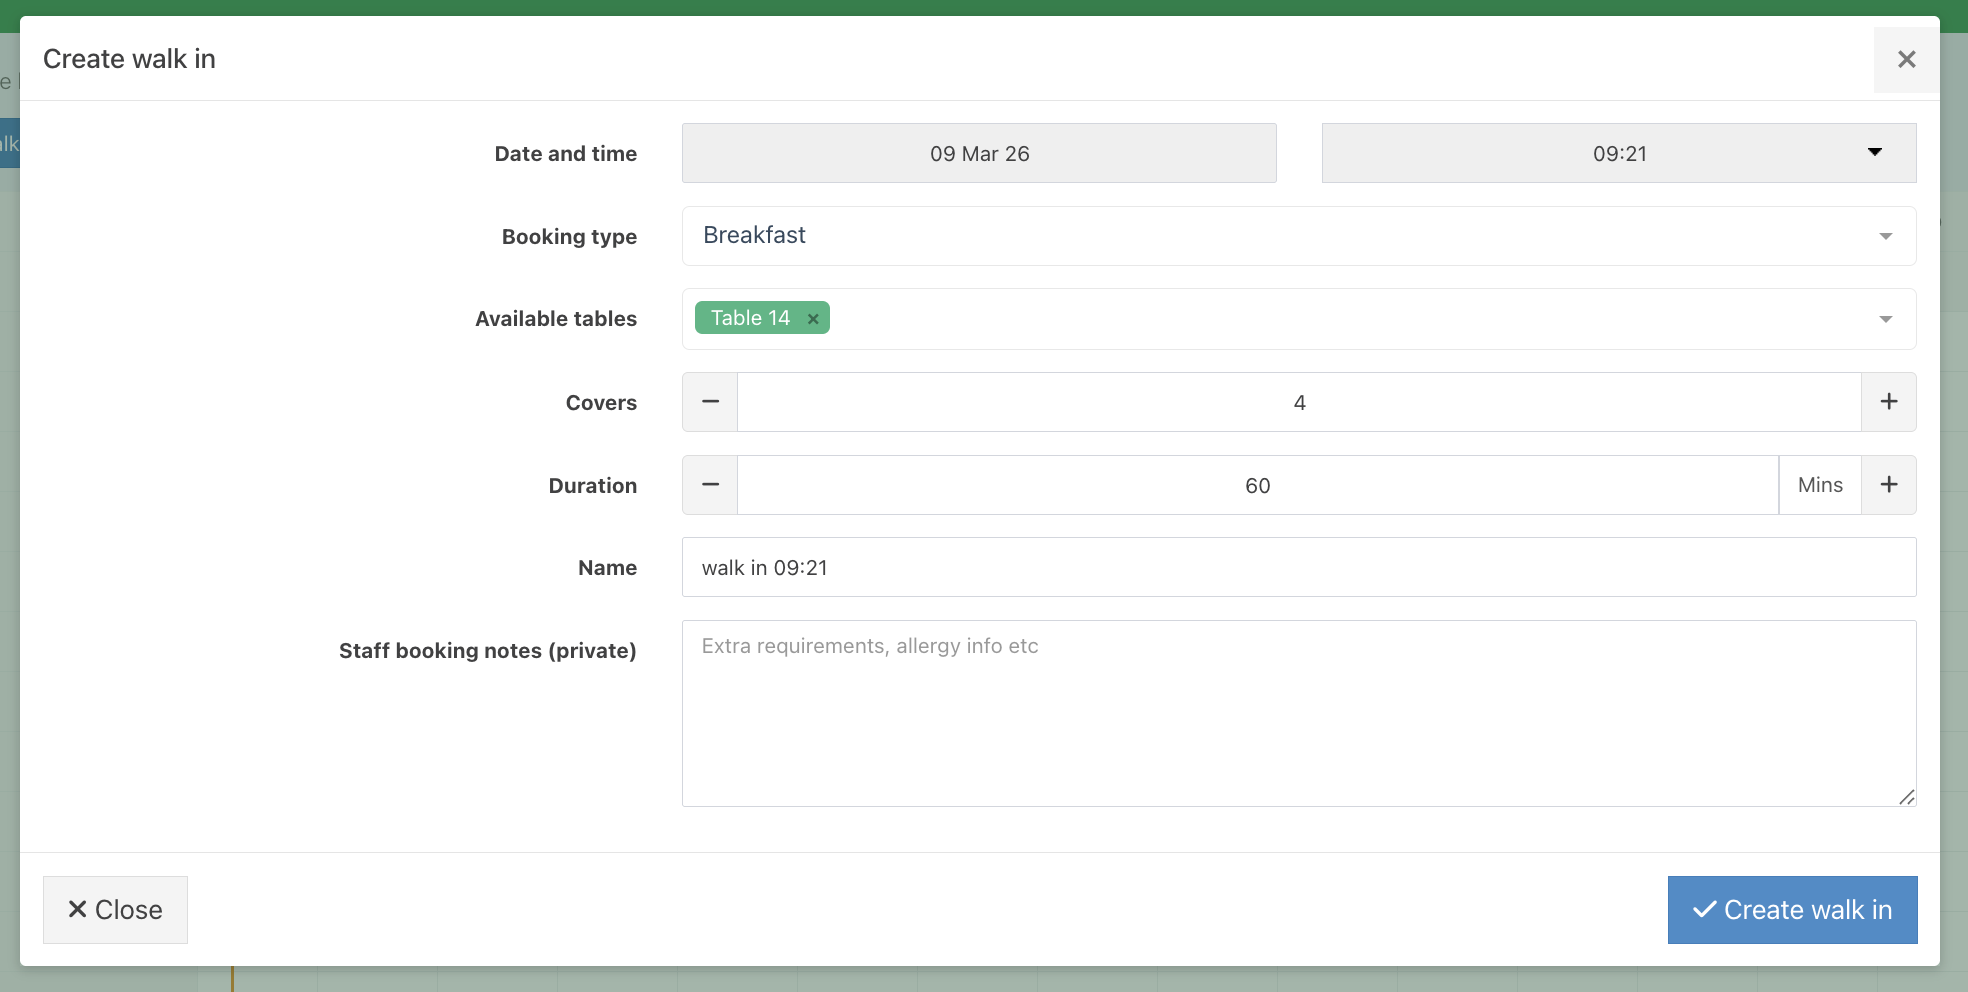Remove Table 14 tag via its x
Screen dimensions: 1968x992
tap(813, 319)
